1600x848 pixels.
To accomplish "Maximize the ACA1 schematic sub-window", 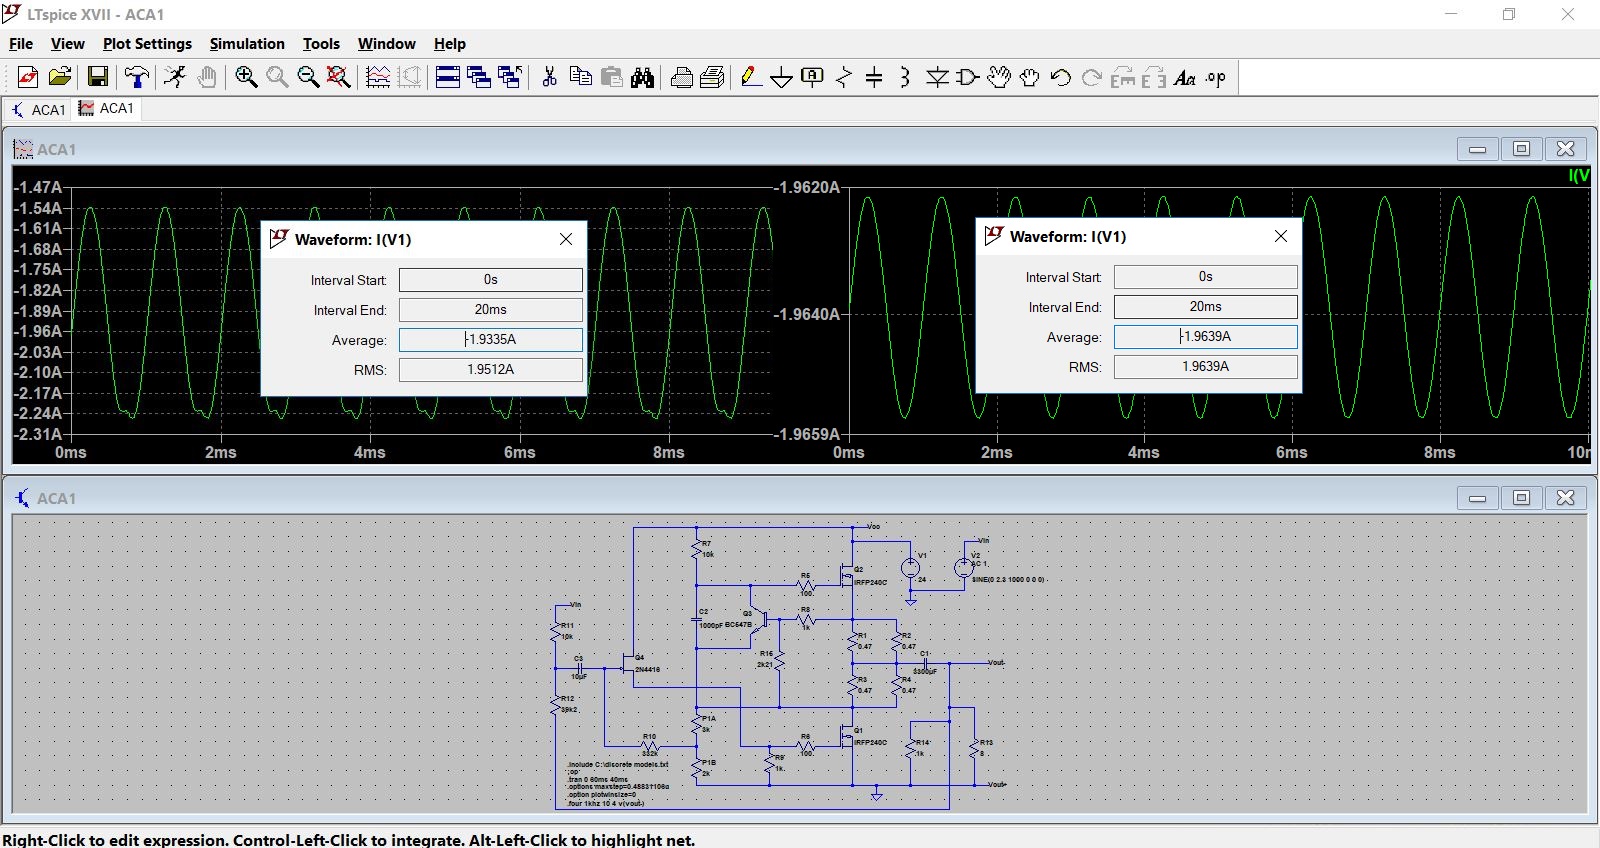I will click(x=1522, y=498).
